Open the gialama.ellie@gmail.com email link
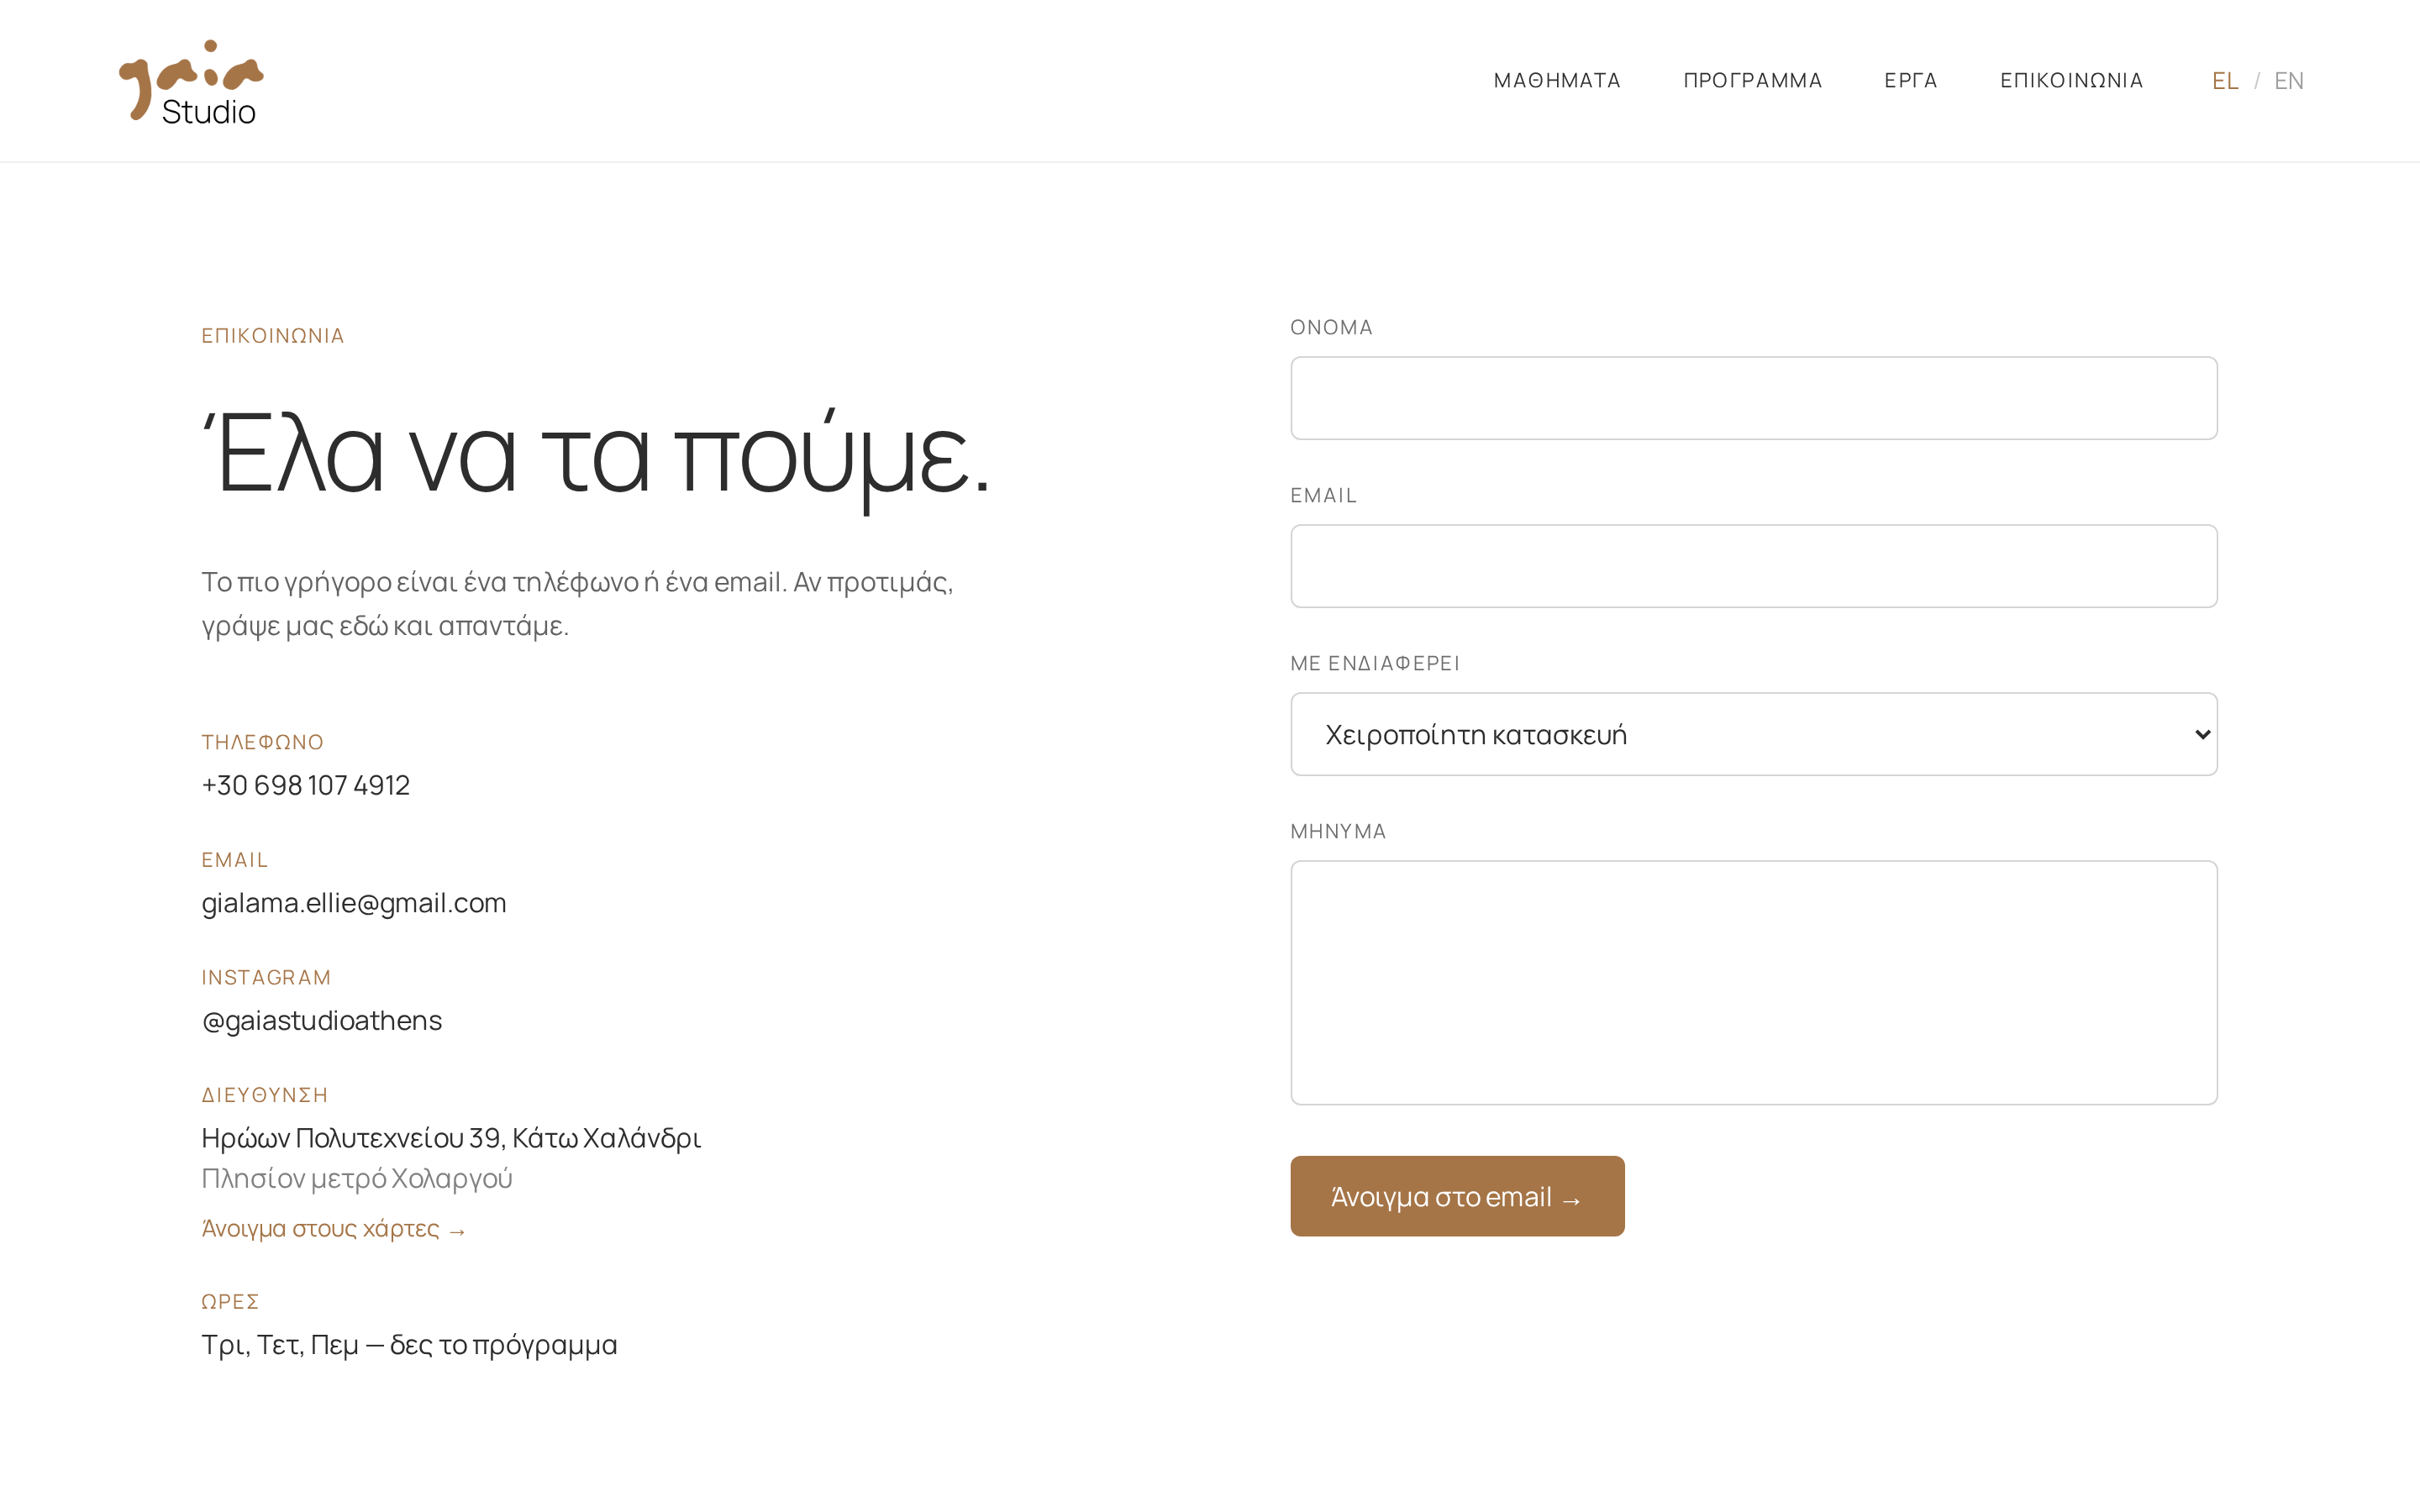This screenshot has width=2420, height=1512. [354, 903]
